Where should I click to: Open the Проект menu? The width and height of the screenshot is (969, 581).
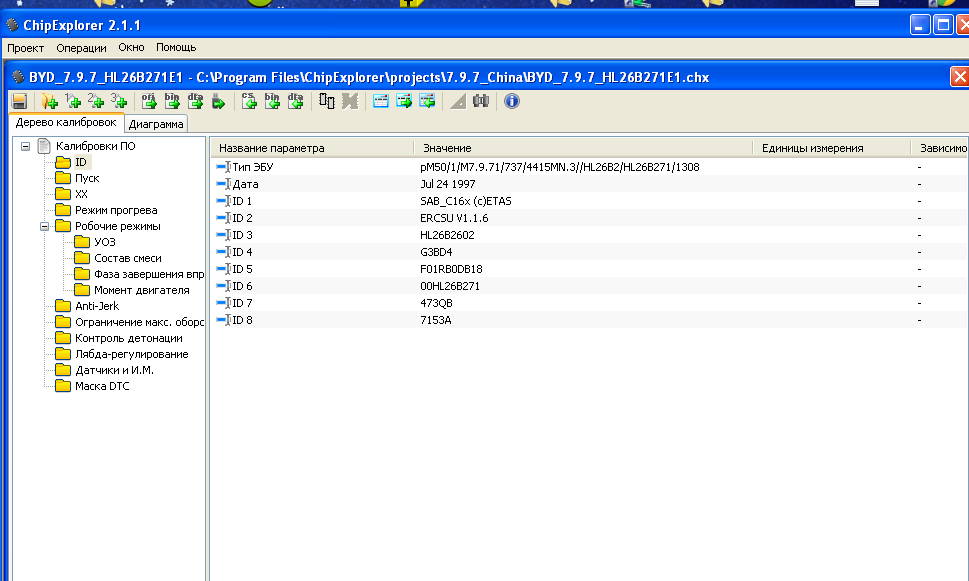coord(25,47)
